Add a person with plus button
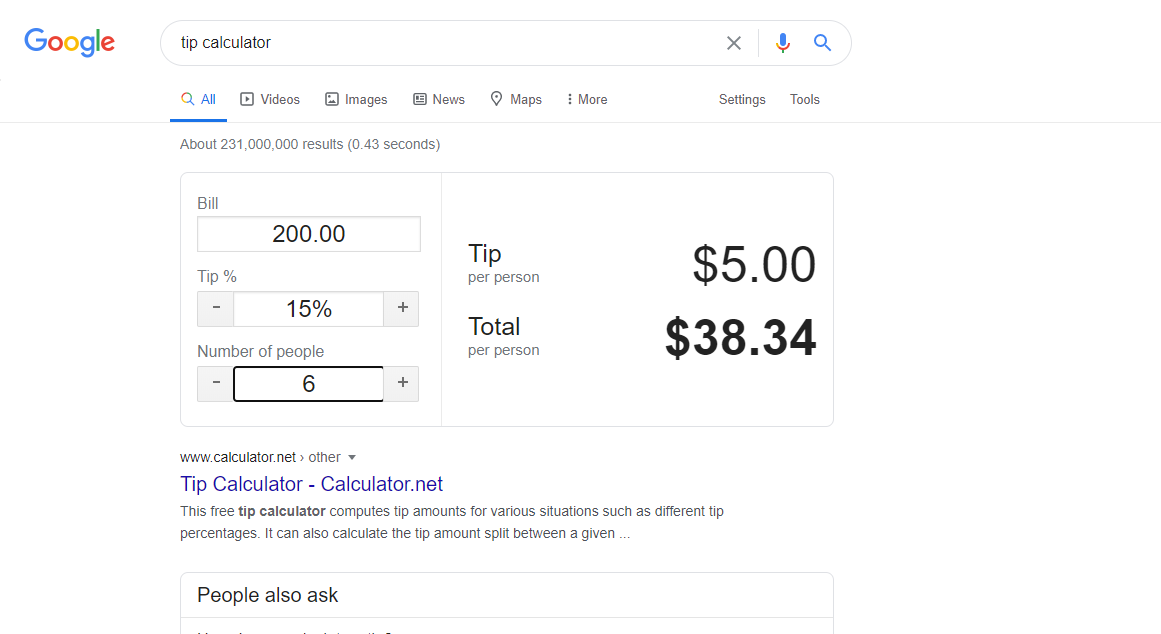Image resolution: width=1161 pixels, height=634 pixels. point(402,384)
